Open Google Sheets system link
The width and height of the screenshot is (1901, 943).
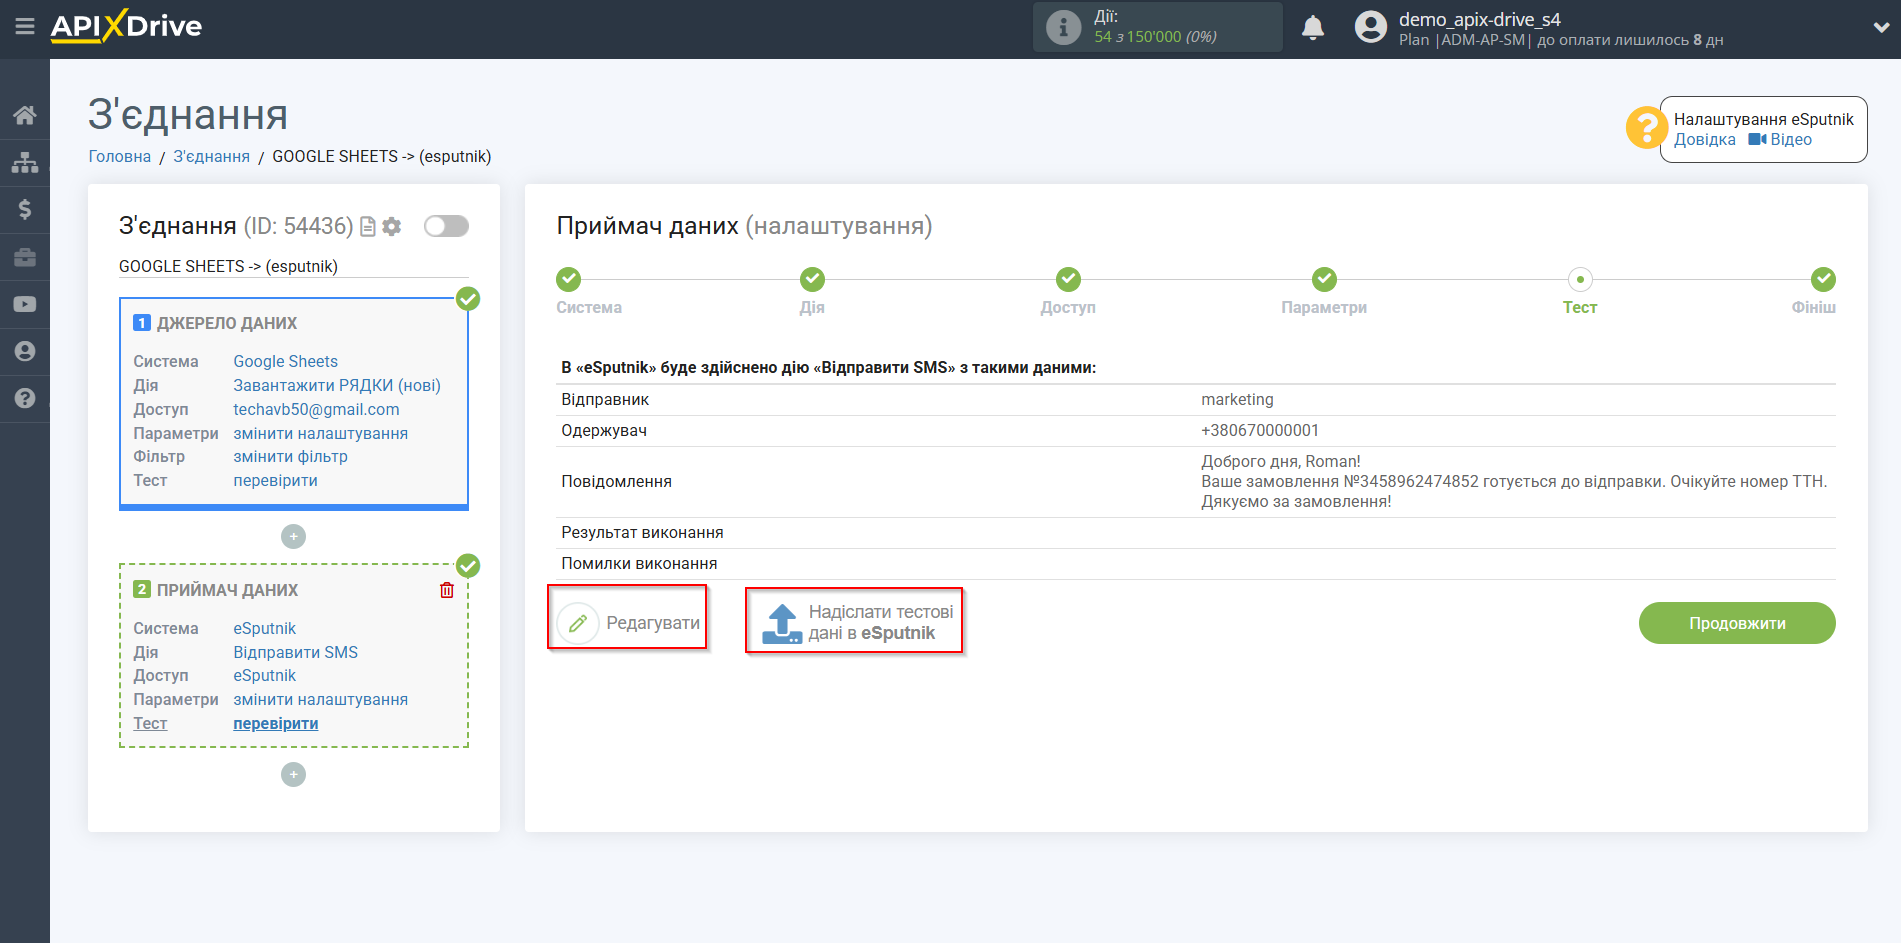point(285,361)
